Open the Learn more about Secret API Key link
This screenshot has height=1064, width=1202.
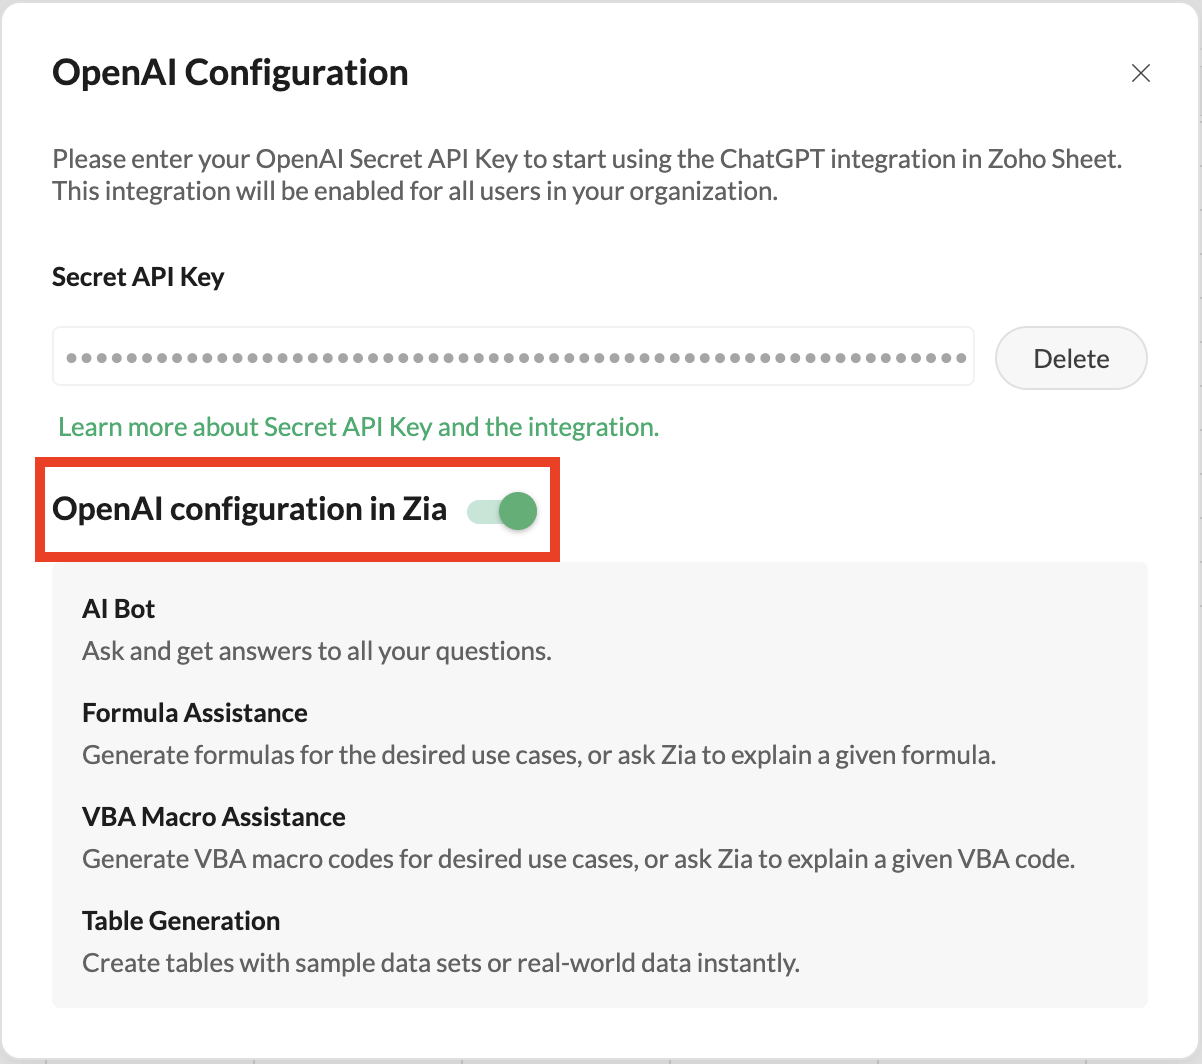358,427
